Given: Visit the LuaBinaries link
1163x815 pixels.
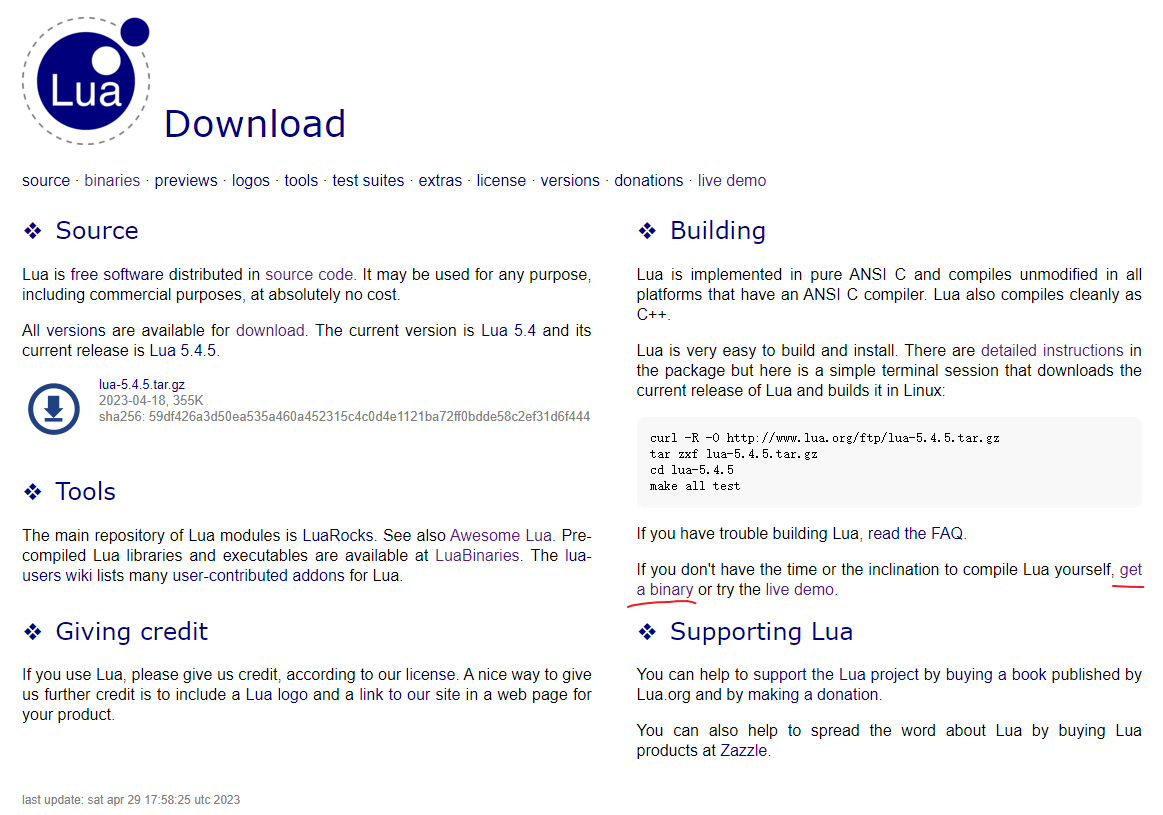Looking at the screenshot, I should (x=479, y=555).
